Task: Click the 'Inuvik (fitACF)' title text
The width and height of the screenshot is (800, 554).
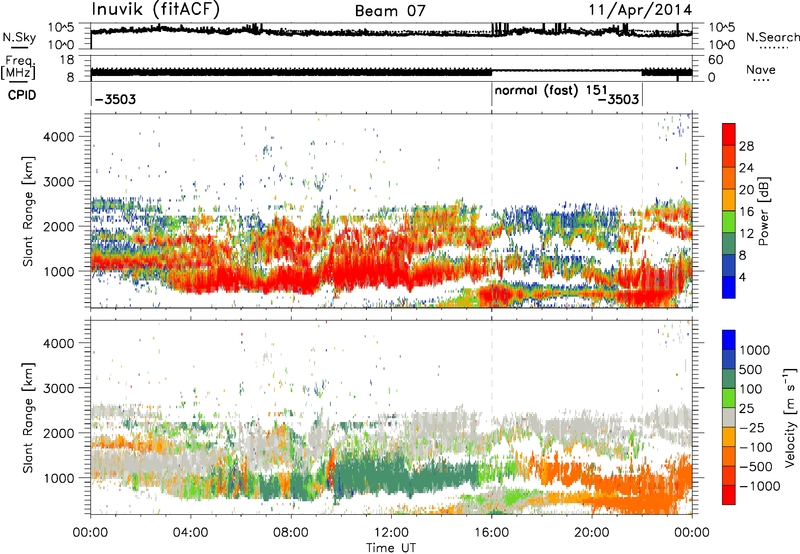Action: point(156,10)
